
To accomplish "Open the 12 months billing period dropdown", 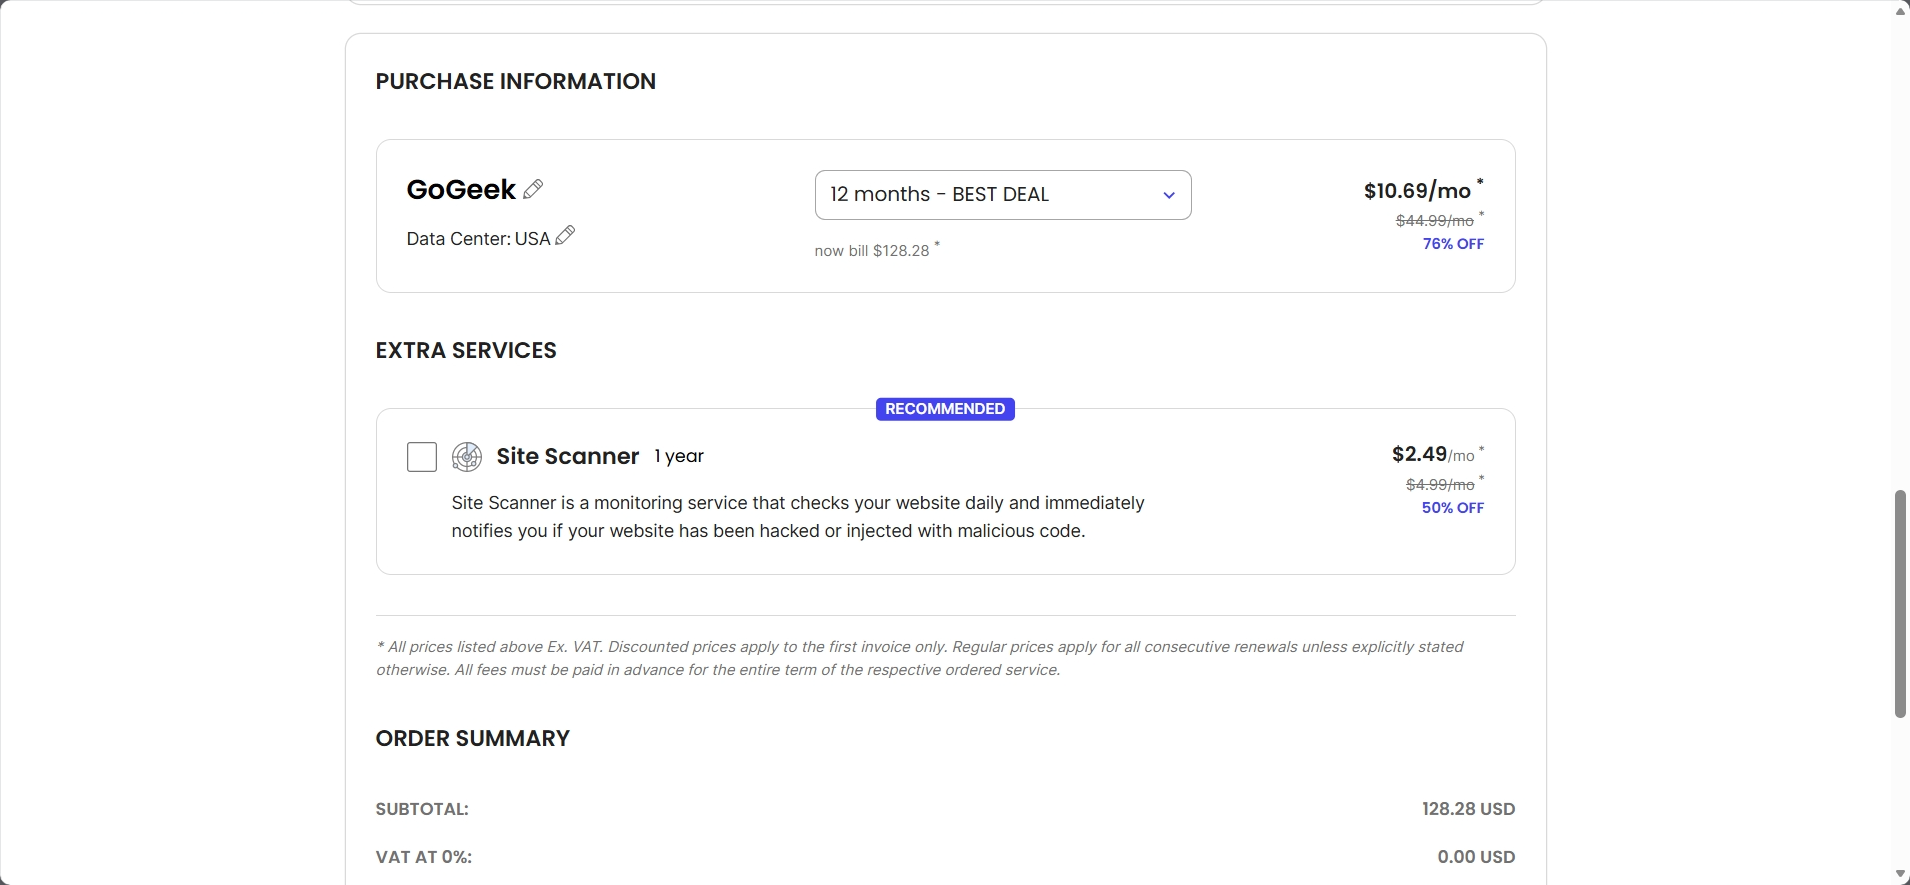I will click(x=1003, y=195).
